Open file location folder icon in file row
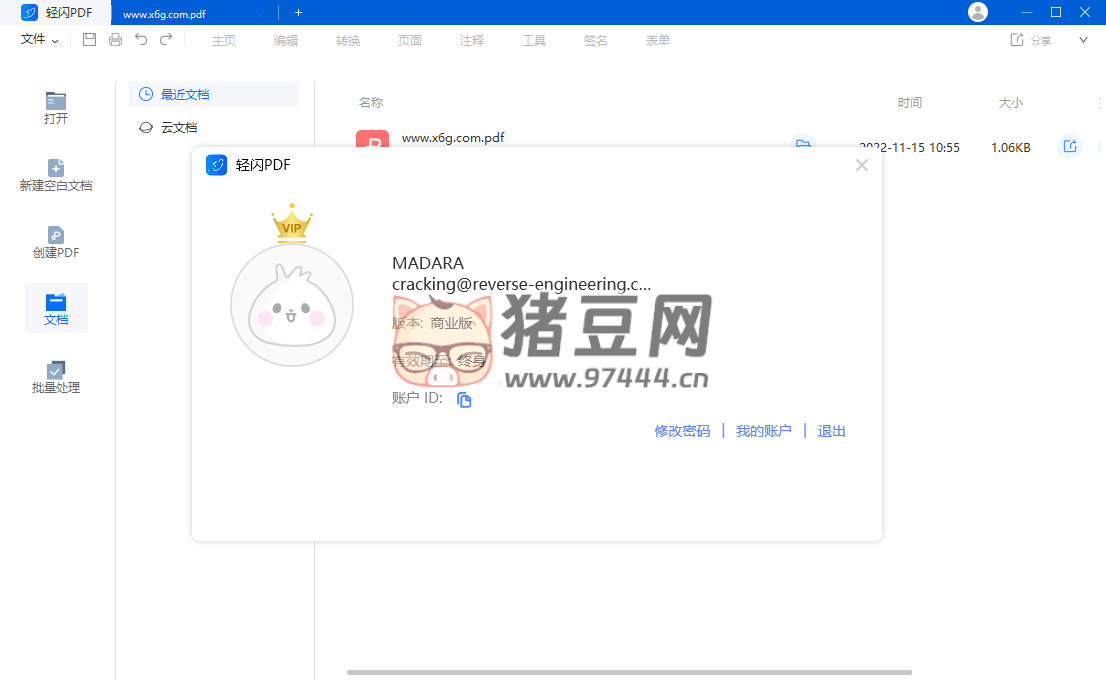1106x680 pixels. pyautogui.click(x=802, y=145)
